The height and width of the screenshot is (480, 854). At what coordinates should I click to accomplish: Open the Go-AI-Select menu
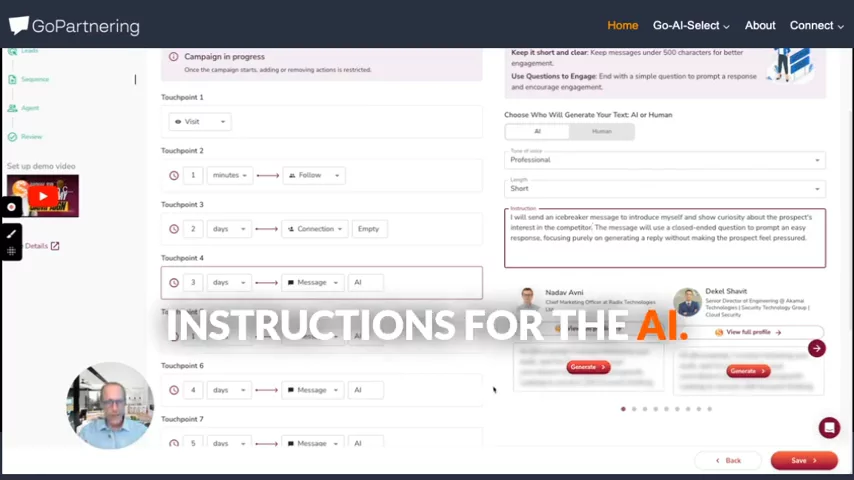point(691,25)
